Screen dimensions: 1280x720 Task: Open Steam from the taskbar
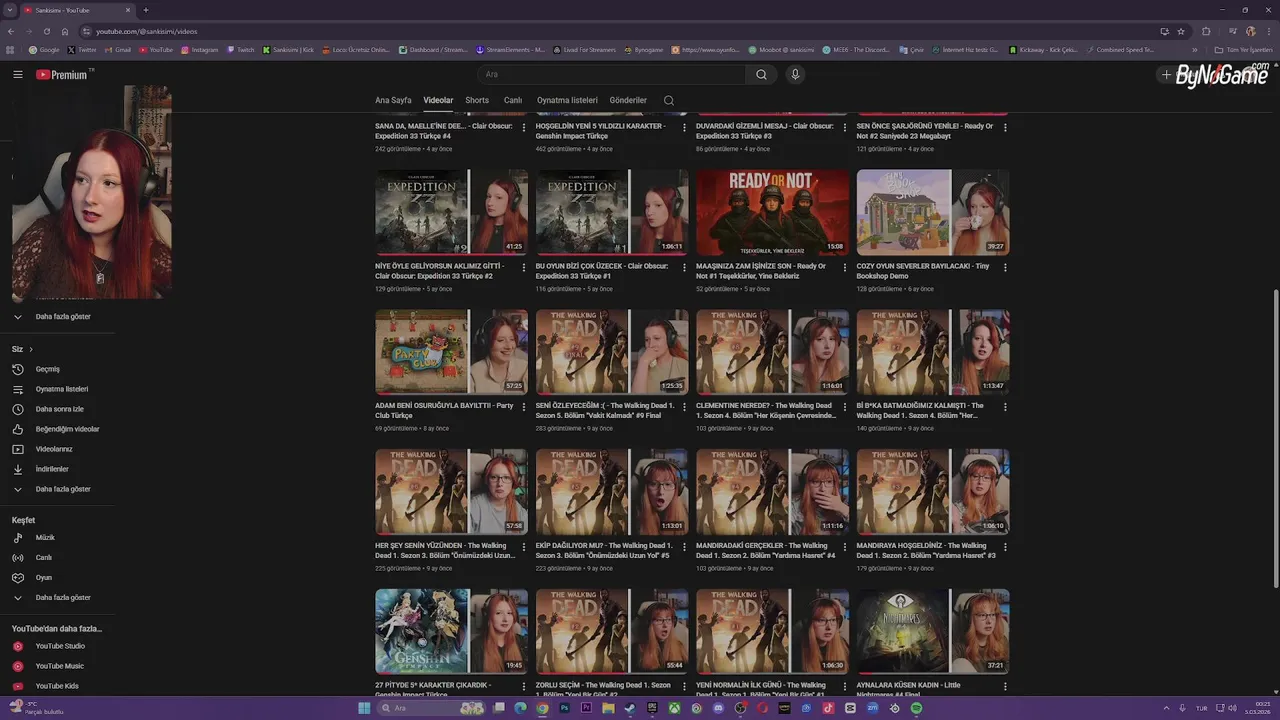[x=630, y=708]
